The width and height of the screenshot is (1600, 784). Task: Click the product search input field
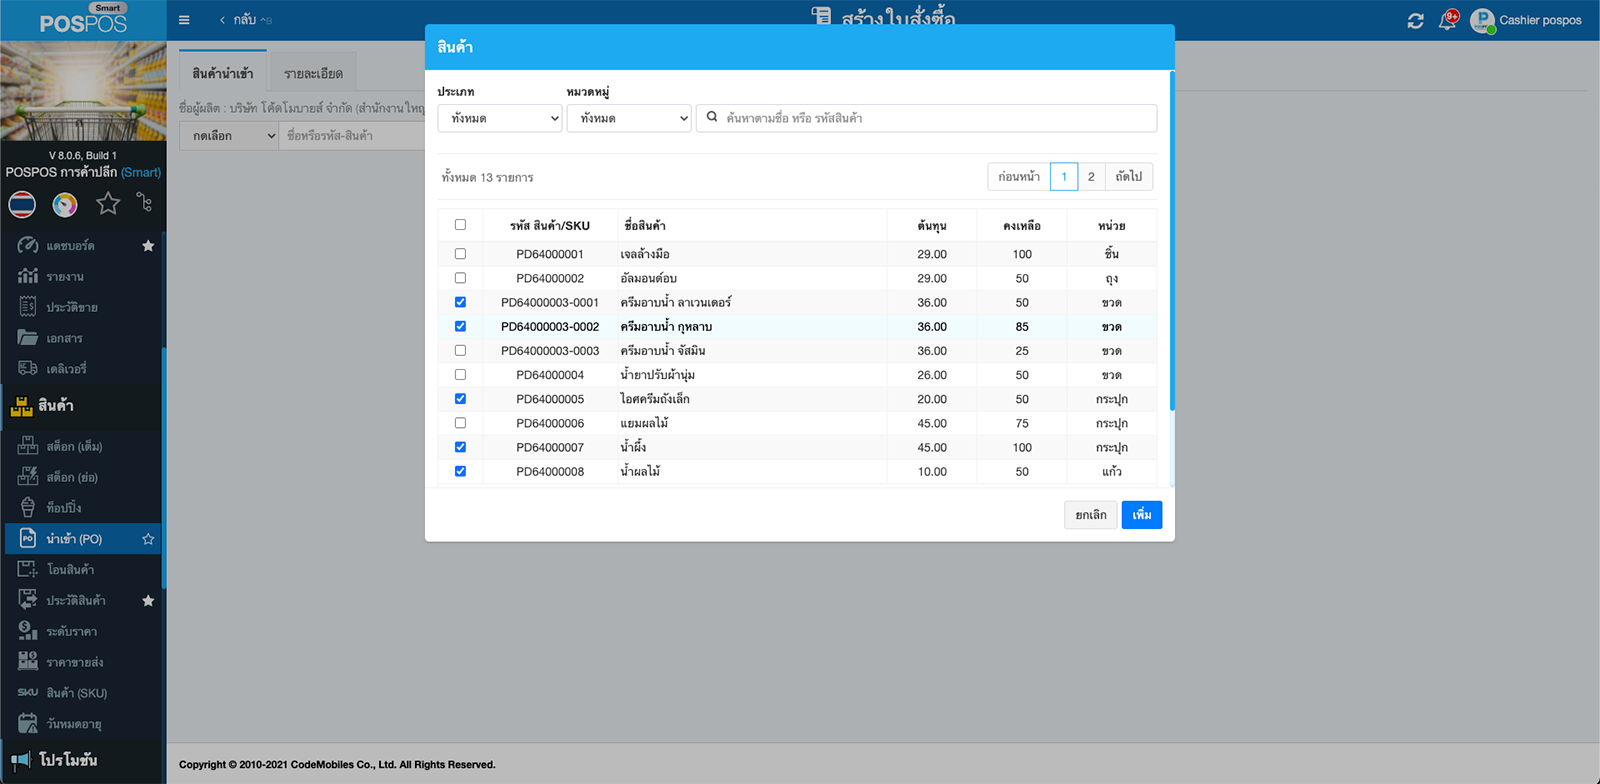tap(935, 118)
